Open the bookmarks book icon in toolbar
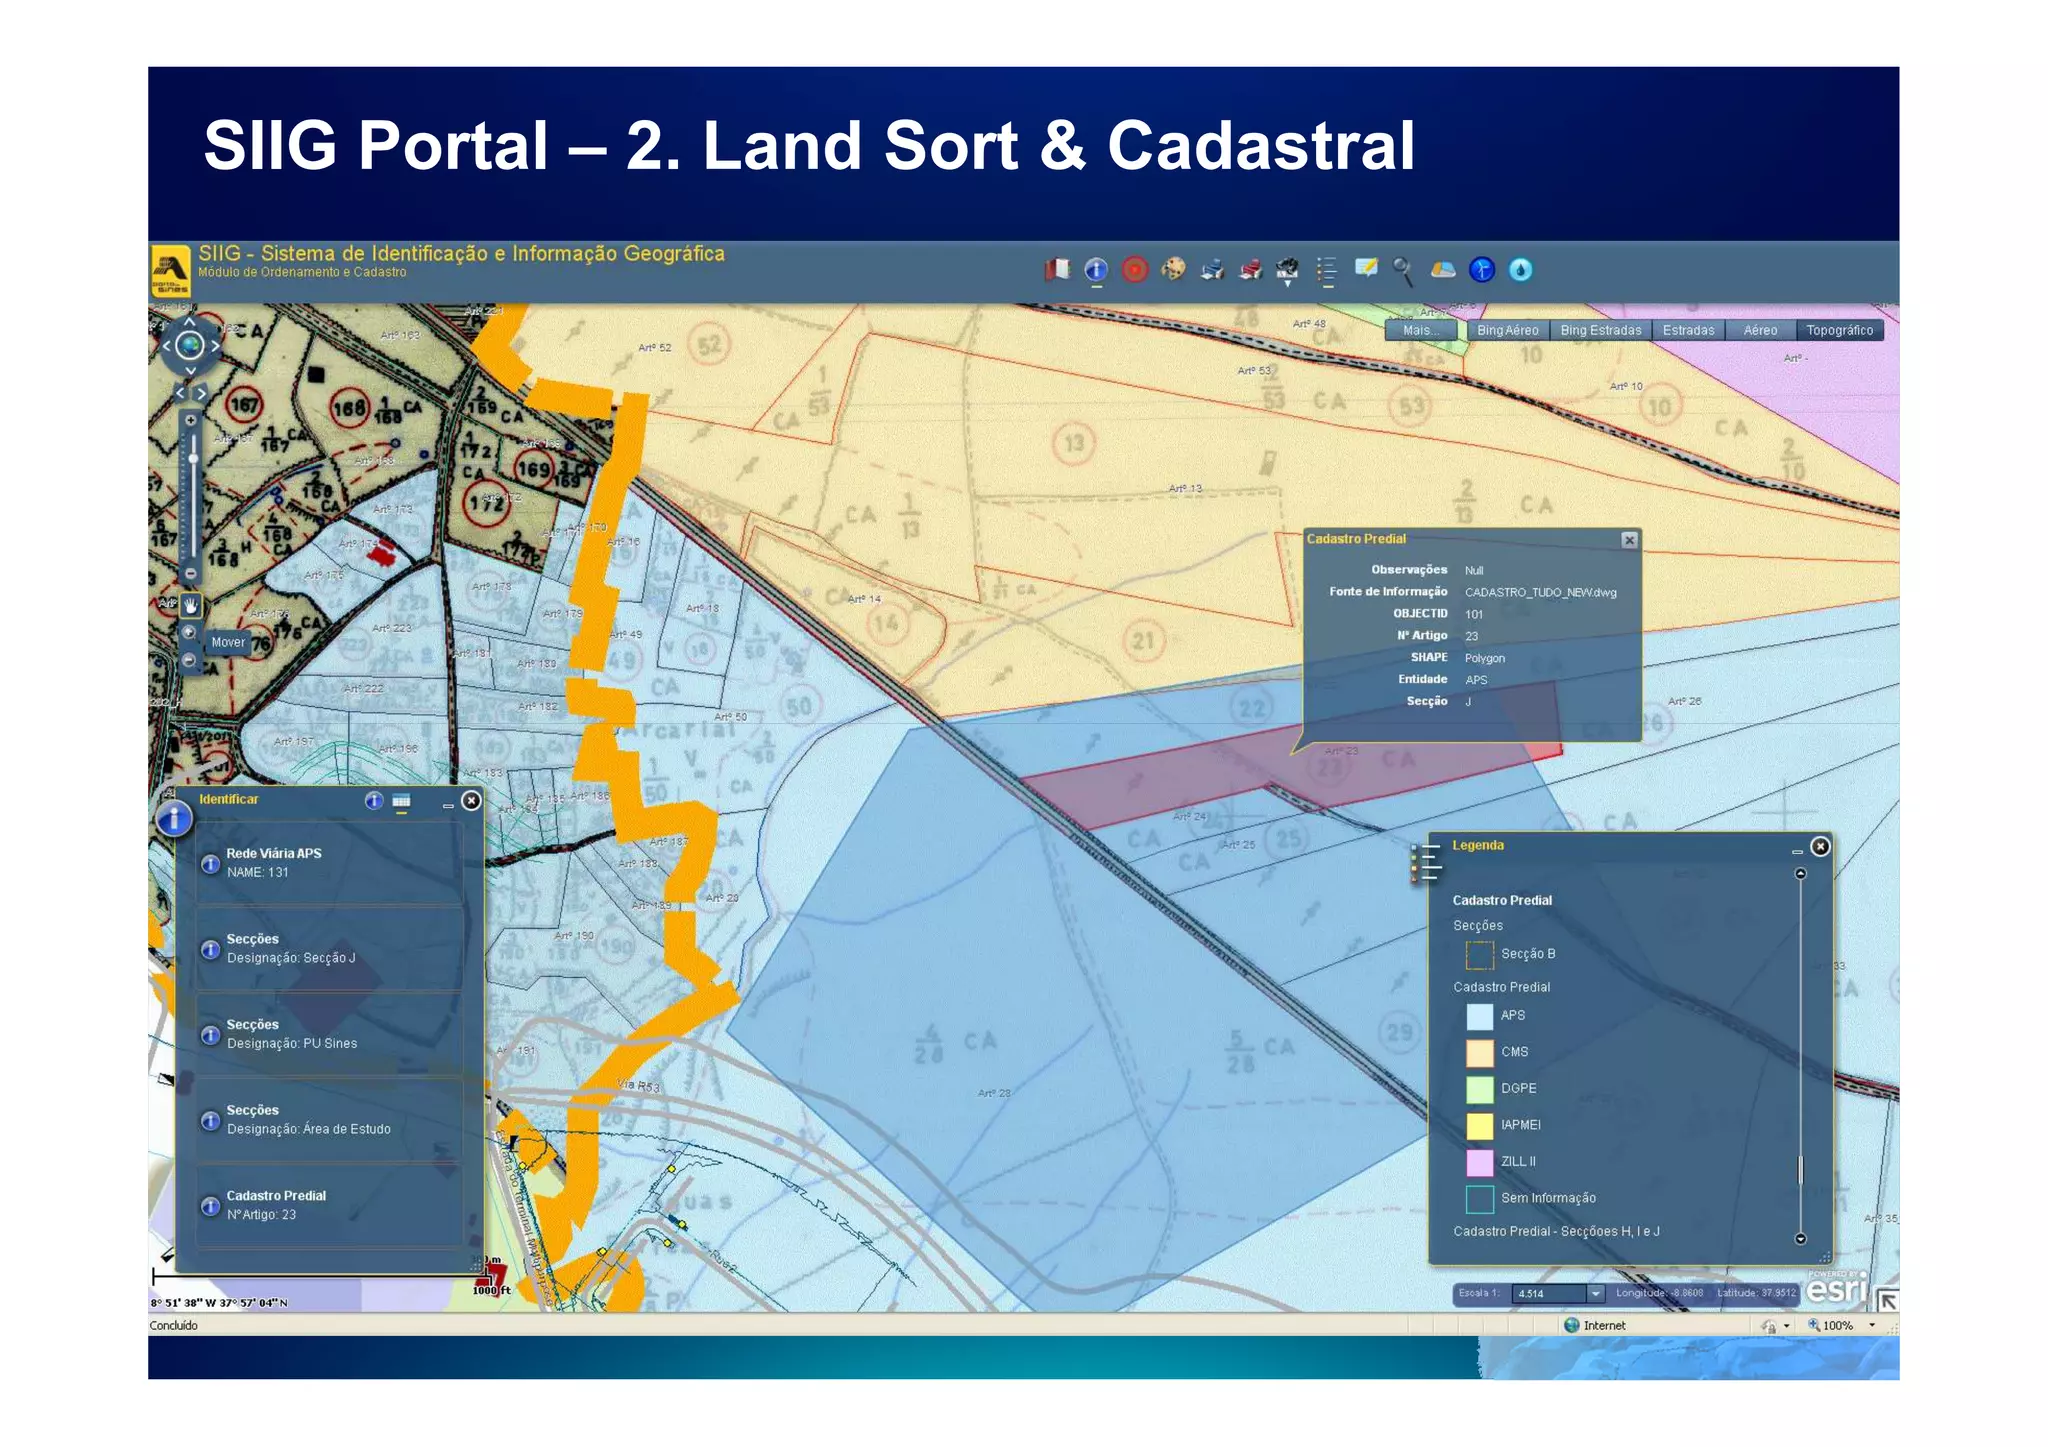 [x=1057, y=269]
